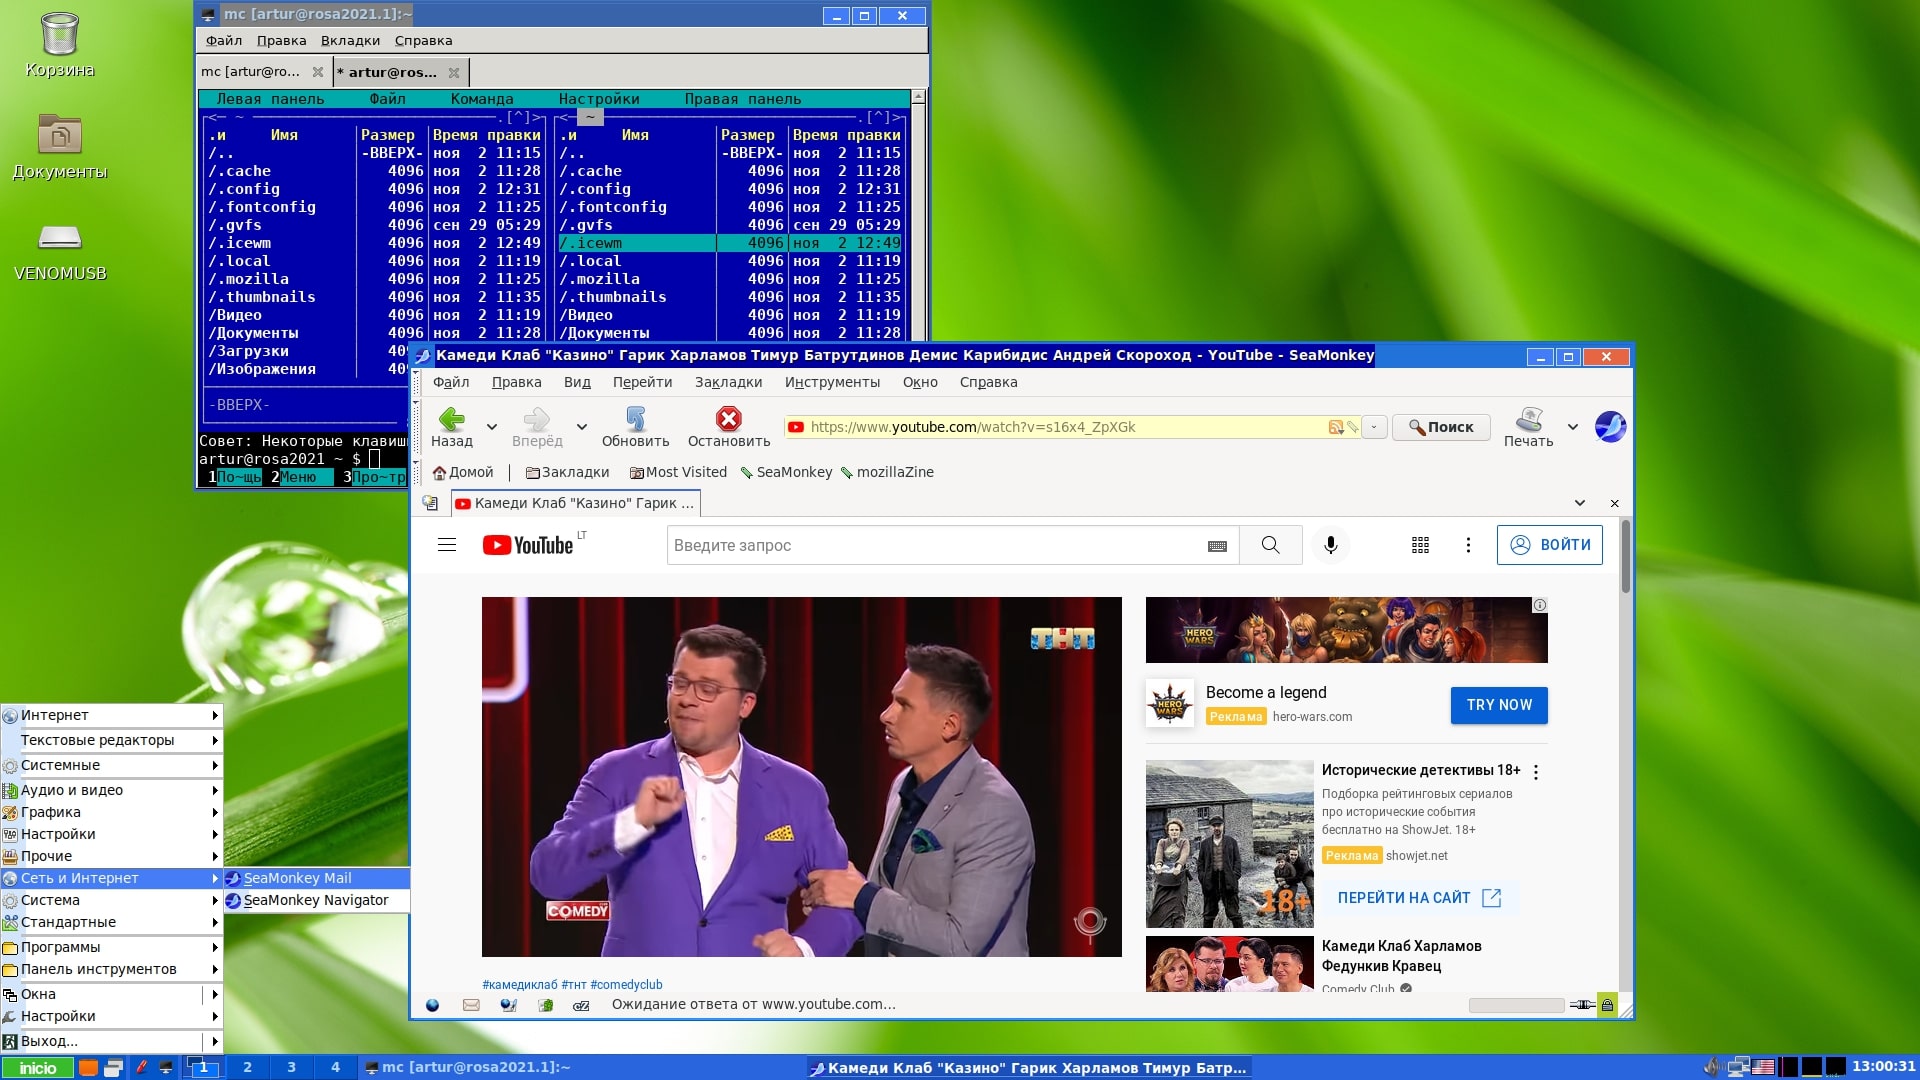Screen dimensions: 1920x1080
Task: Start YouTube voice search with the microphone
Action: pyautogui.click(x=1331, y=545)
